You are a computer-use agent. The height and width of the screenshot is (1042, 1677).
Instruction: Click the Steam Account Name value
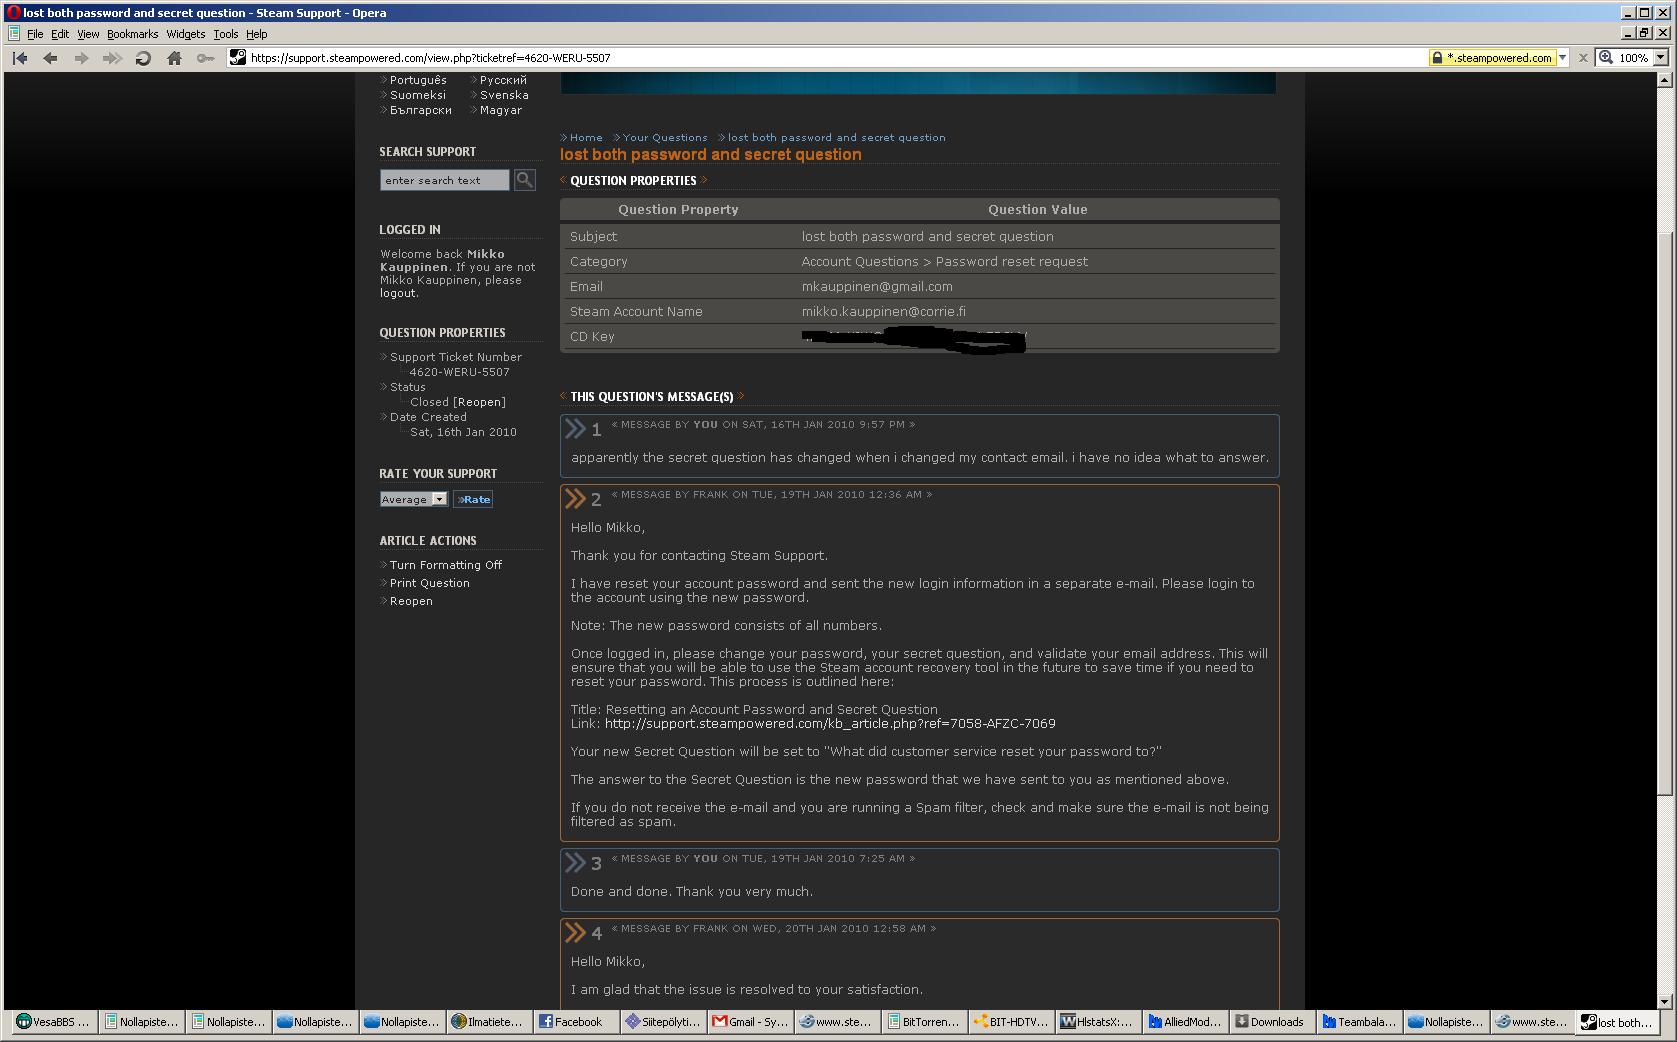(884, 312)
